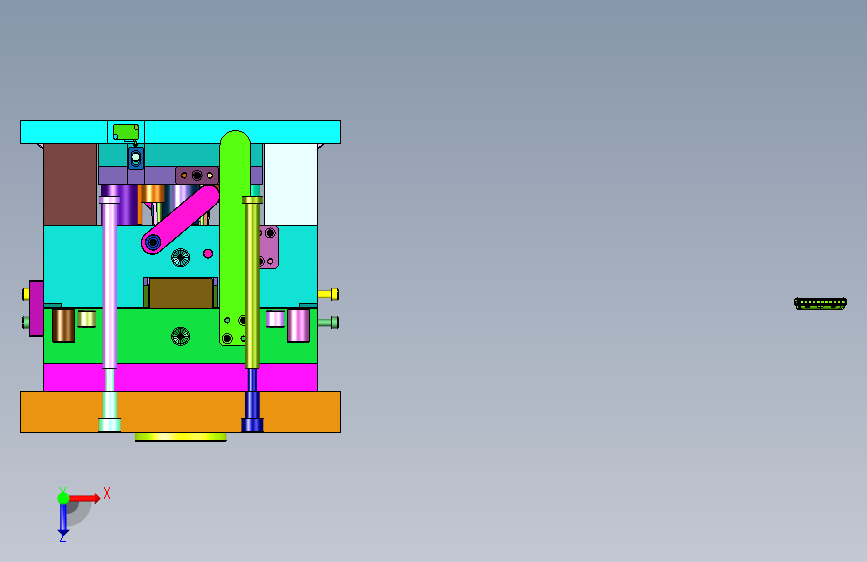
Task: Select the white block at upper right
Action: [x=291, y=184]
